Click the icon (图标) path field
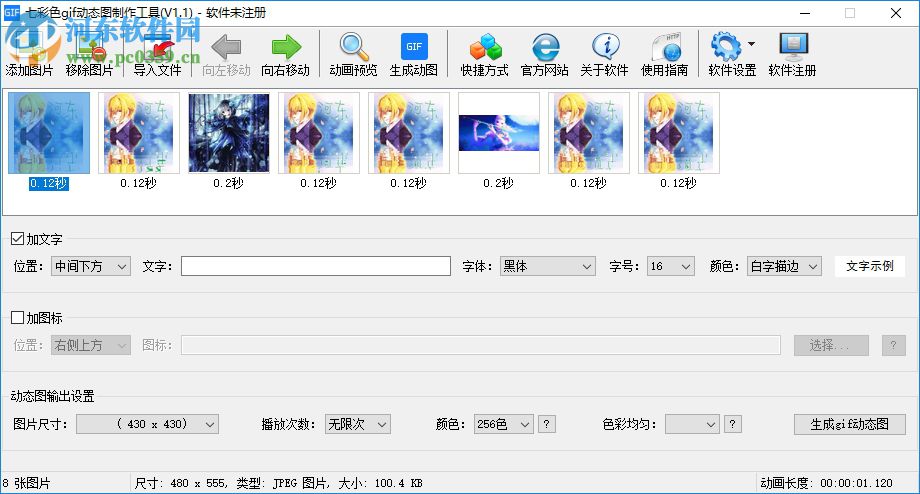The height and width of the screenshot is (494, 920). [x=481, y=345]
